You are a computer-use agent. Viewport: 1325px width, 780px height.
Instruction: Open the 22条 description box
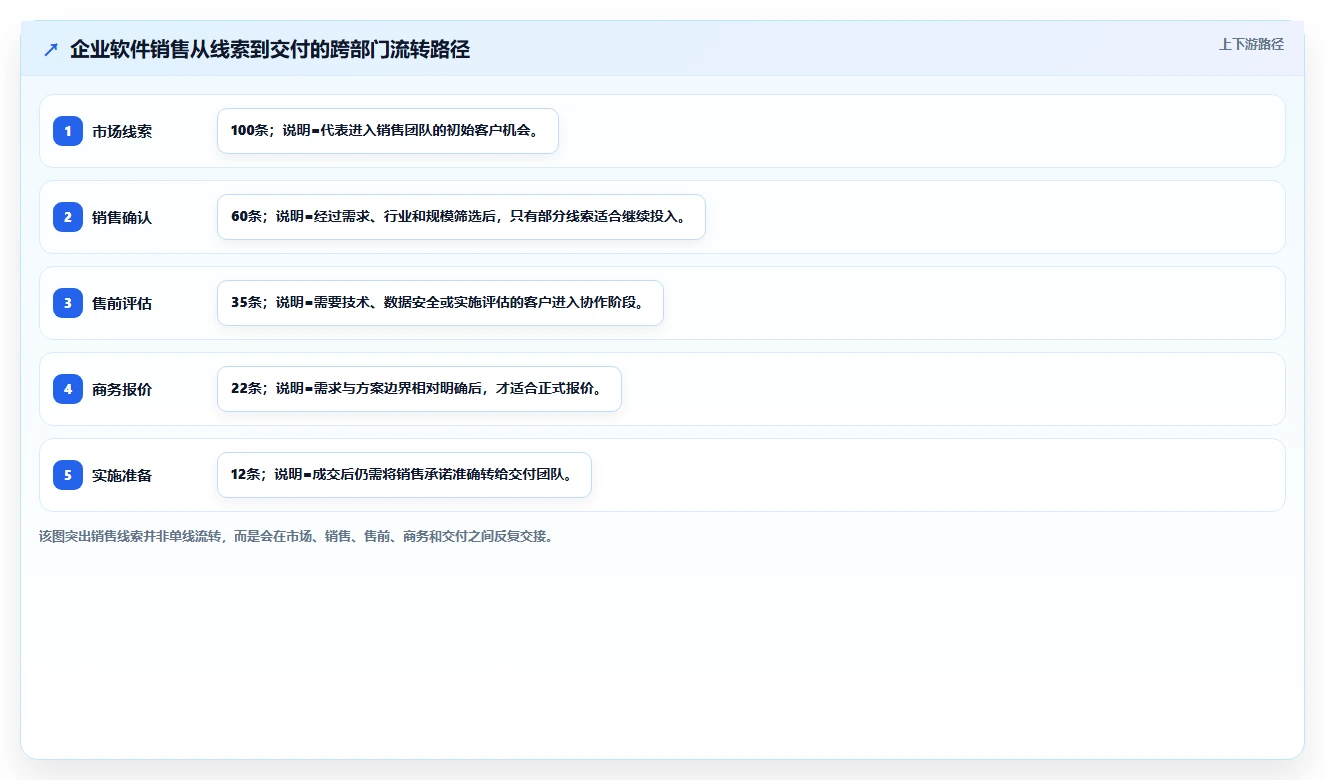pos(419,389)
